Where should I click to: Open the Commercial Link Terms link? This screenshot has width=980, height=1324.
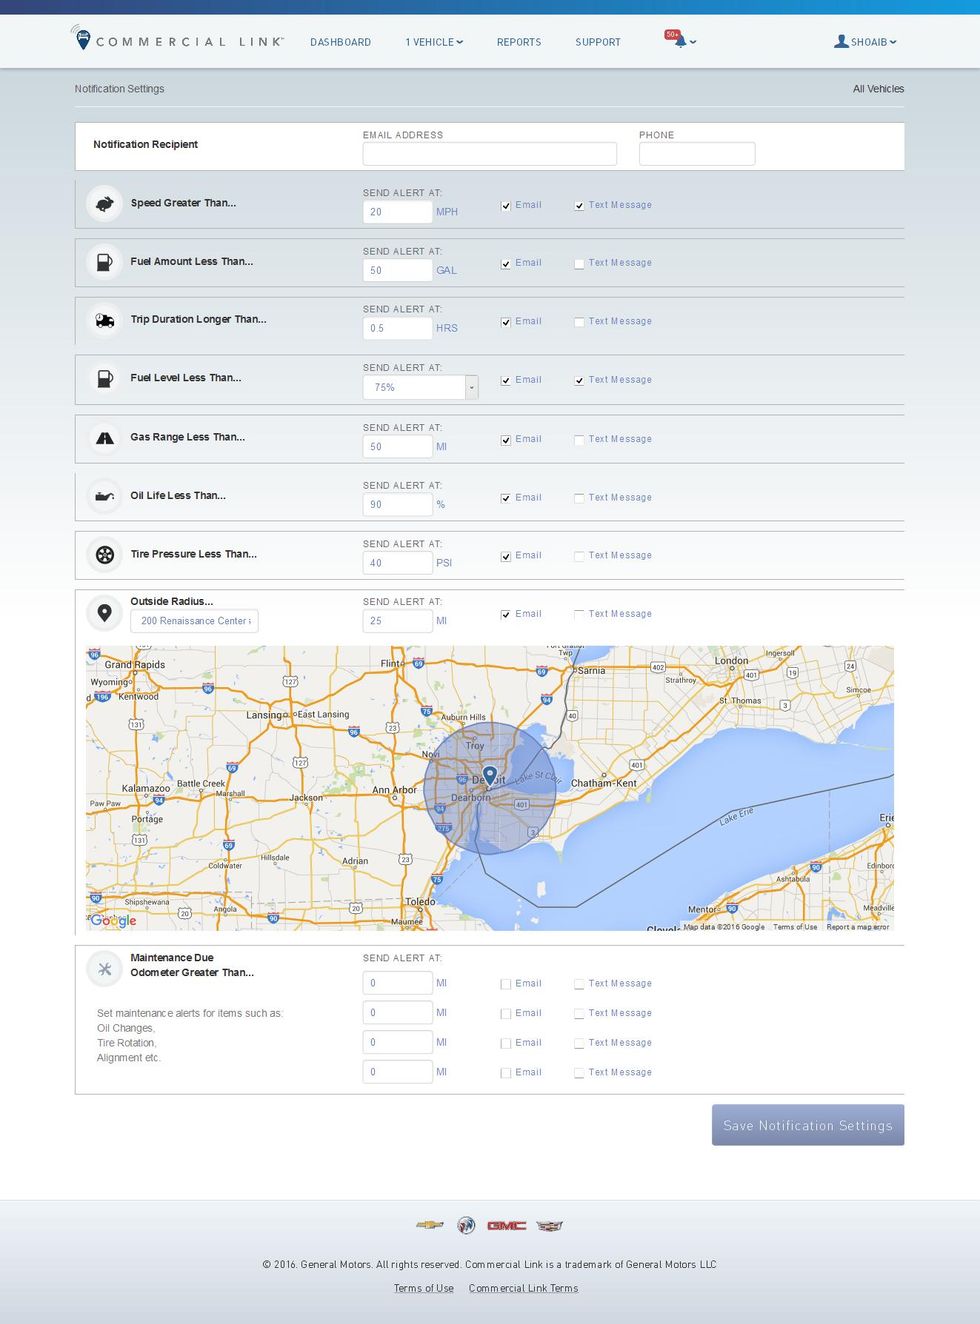click(x=523, y=1288)
